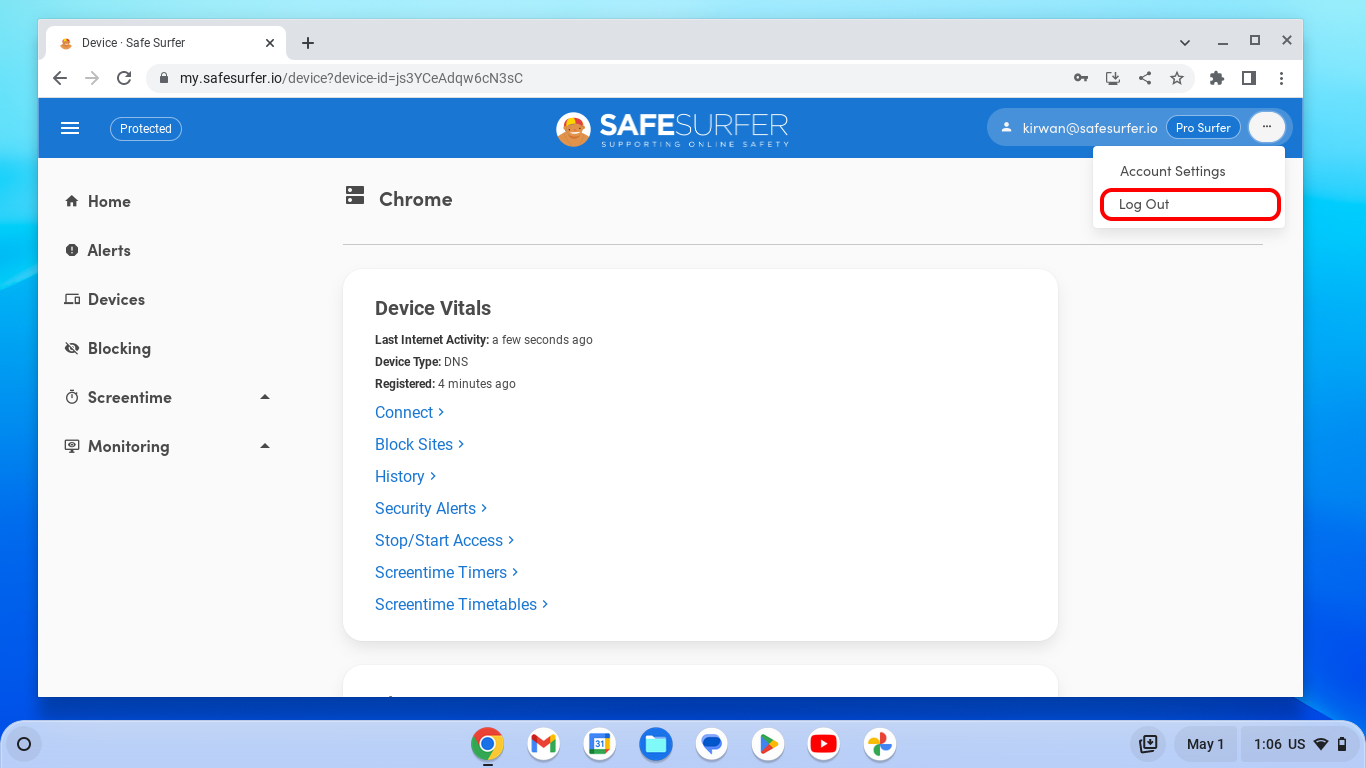Image resolution: width=1366 pixels, height=768 pixels.
Task: Open the ChromeOS launcher button
Action: [24, 744]
